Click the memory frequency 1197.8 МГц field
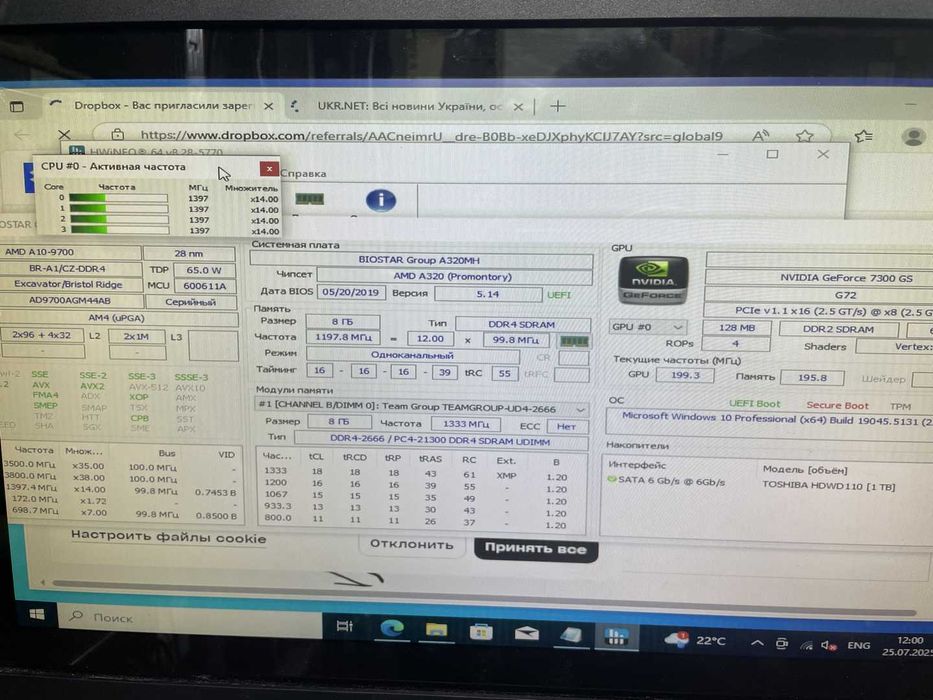The width and height of the screenshot is (933, 700). point(343,338)
